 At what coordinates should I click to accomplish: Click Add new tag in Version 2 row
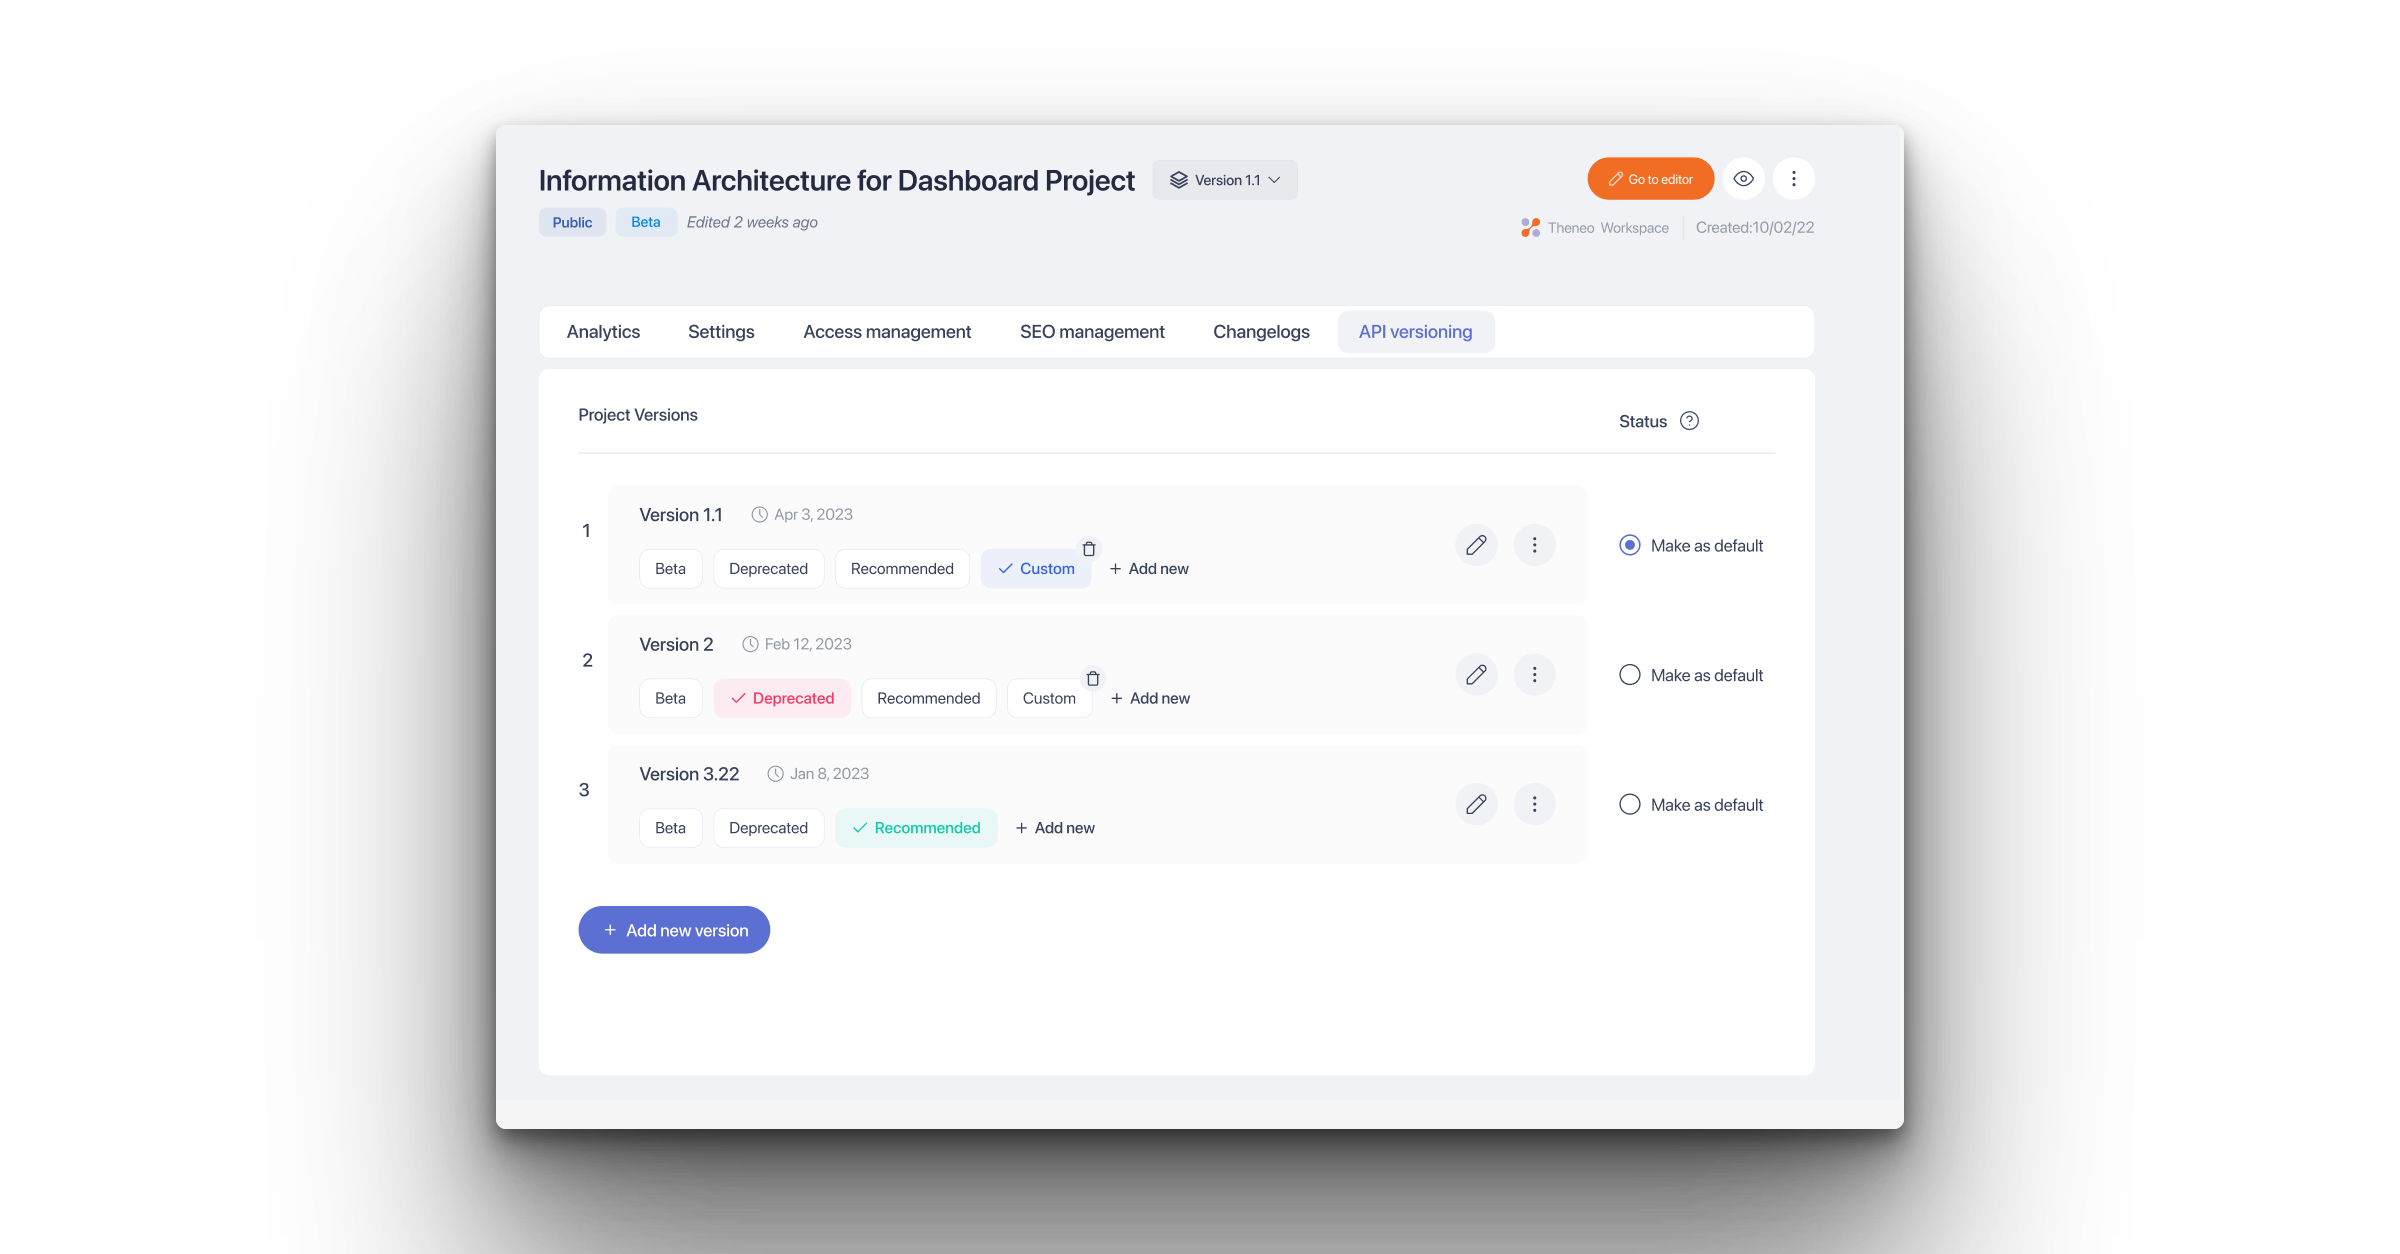(1150, 698)
